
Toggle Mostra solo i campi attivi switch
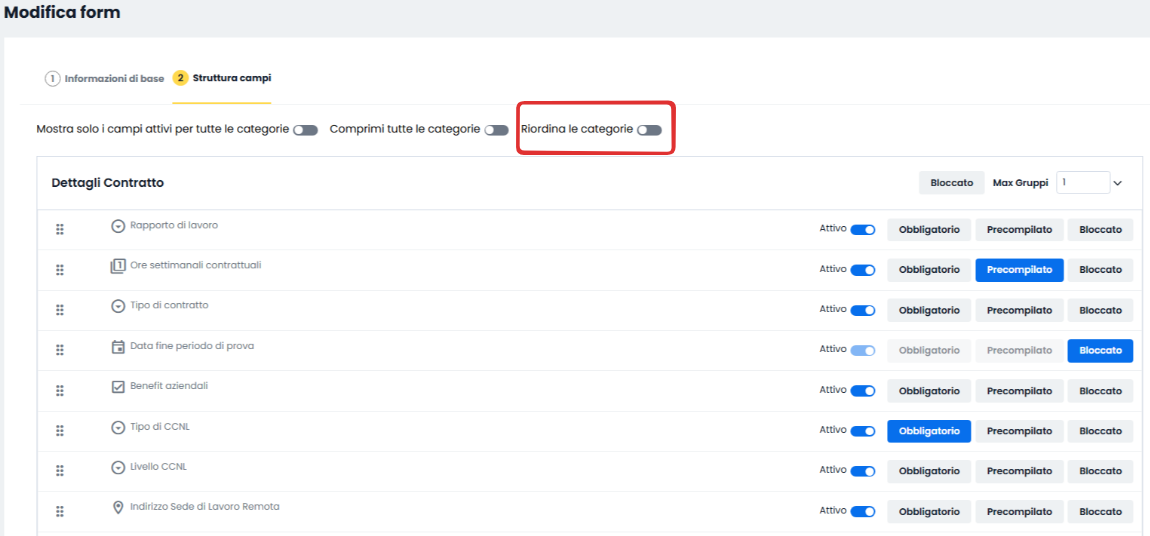[x=305, y=130]
